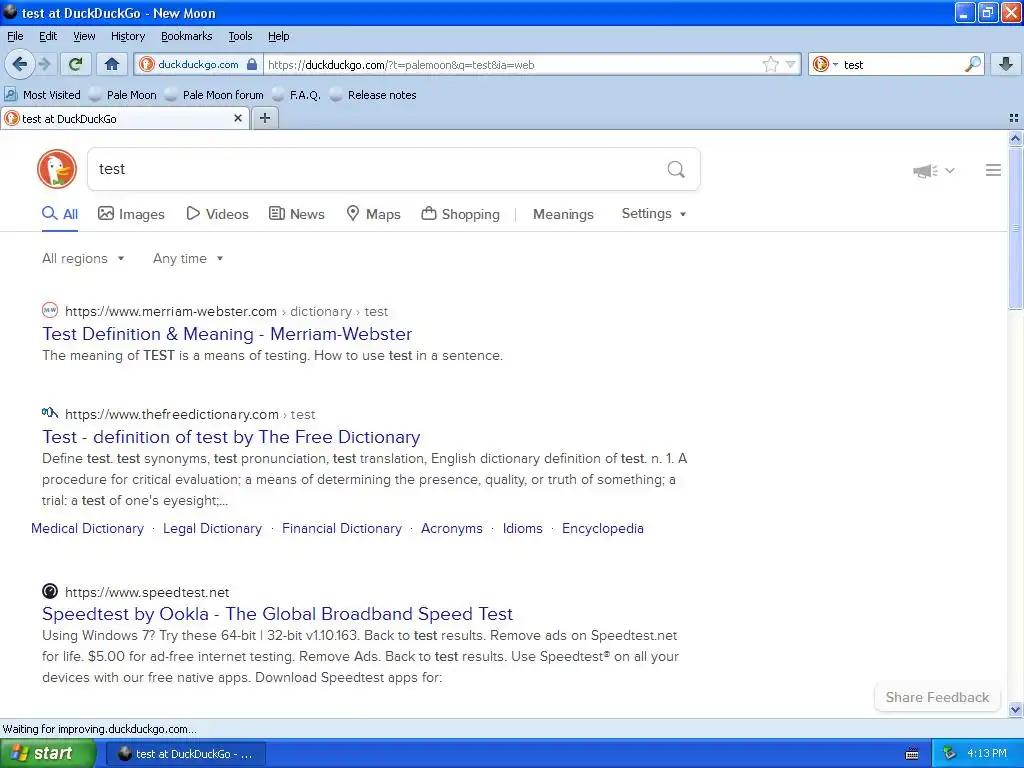This screenshot has width=1024, height=768.
Task: Open the Medical Dictionary sublink
Action: tap(88, 528)
